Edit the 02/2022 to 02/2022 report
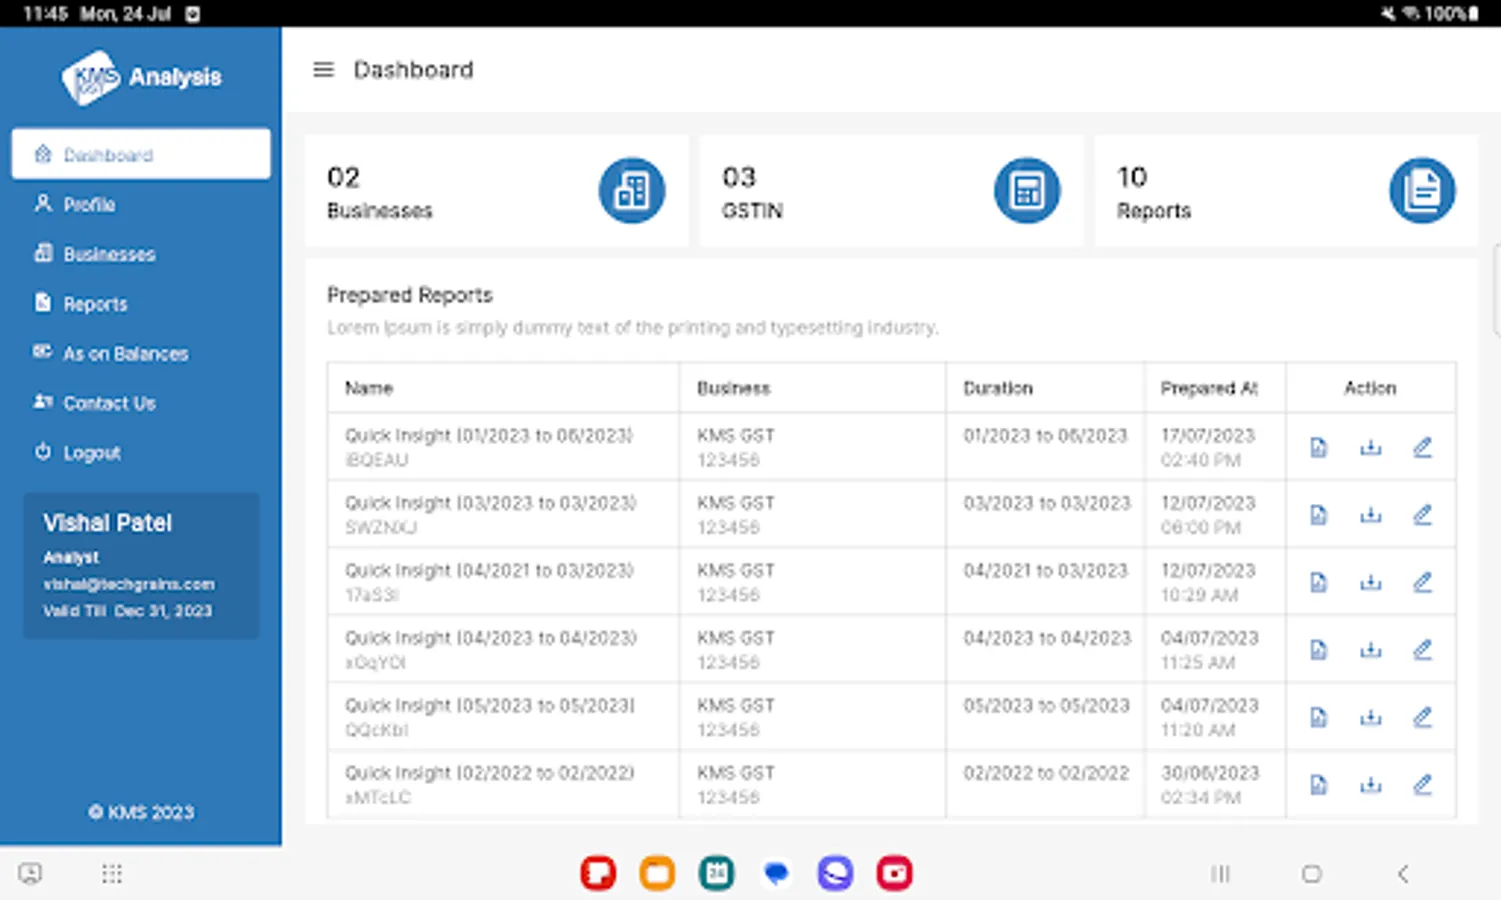1501x900 pixels. [x=1422, y=785]
